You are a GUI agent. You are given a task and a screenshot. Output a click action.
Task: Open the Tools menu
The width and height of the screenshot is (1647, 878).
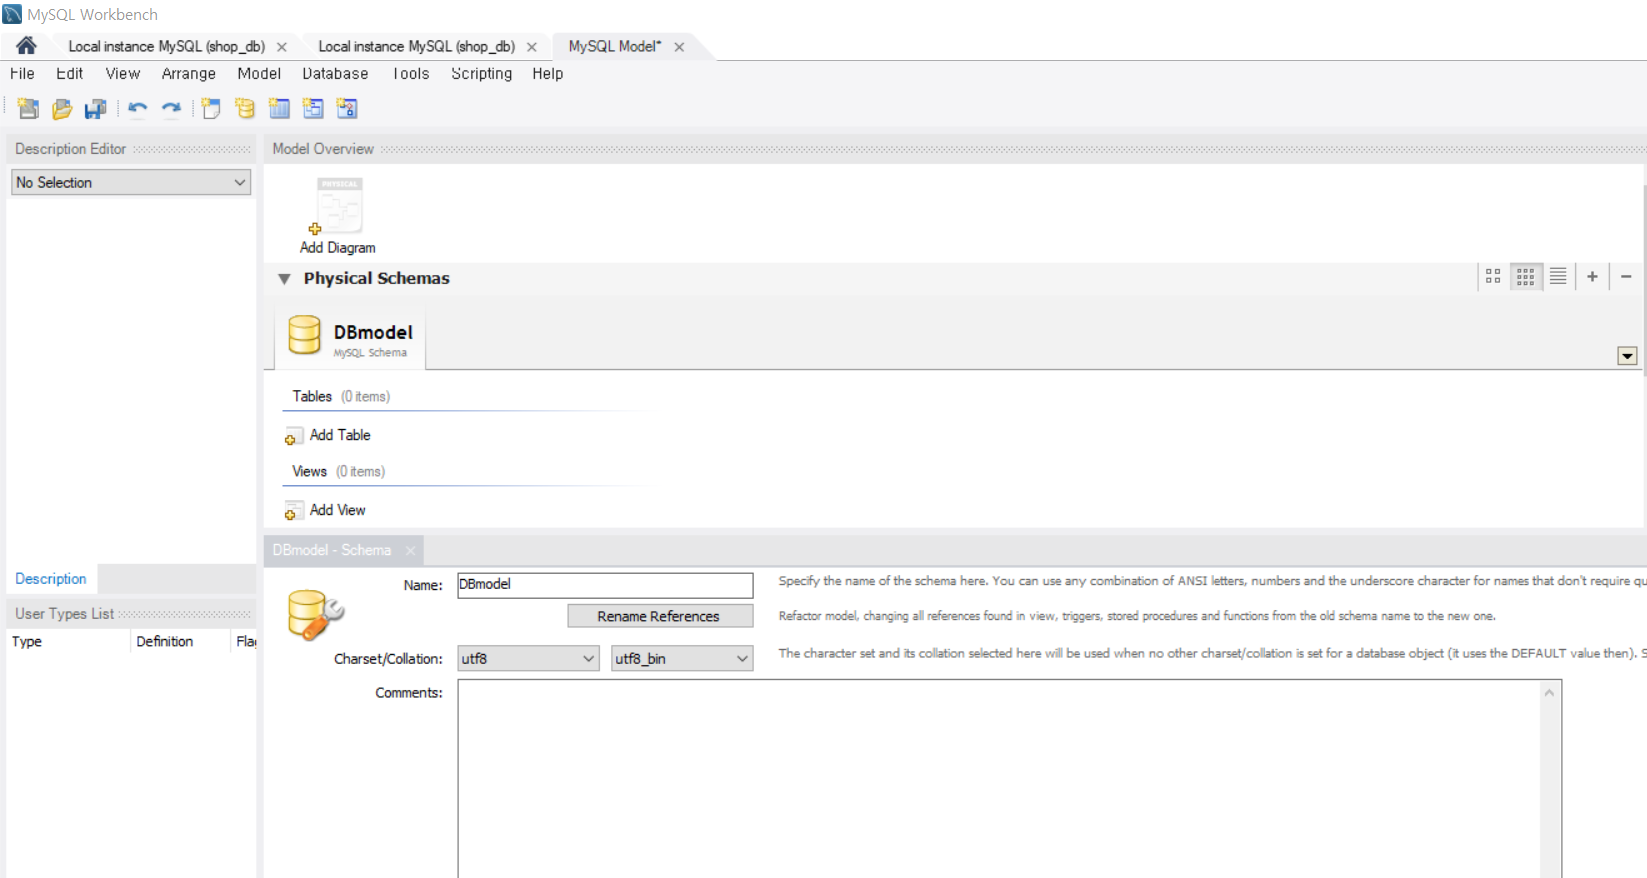tap(411, 74)
